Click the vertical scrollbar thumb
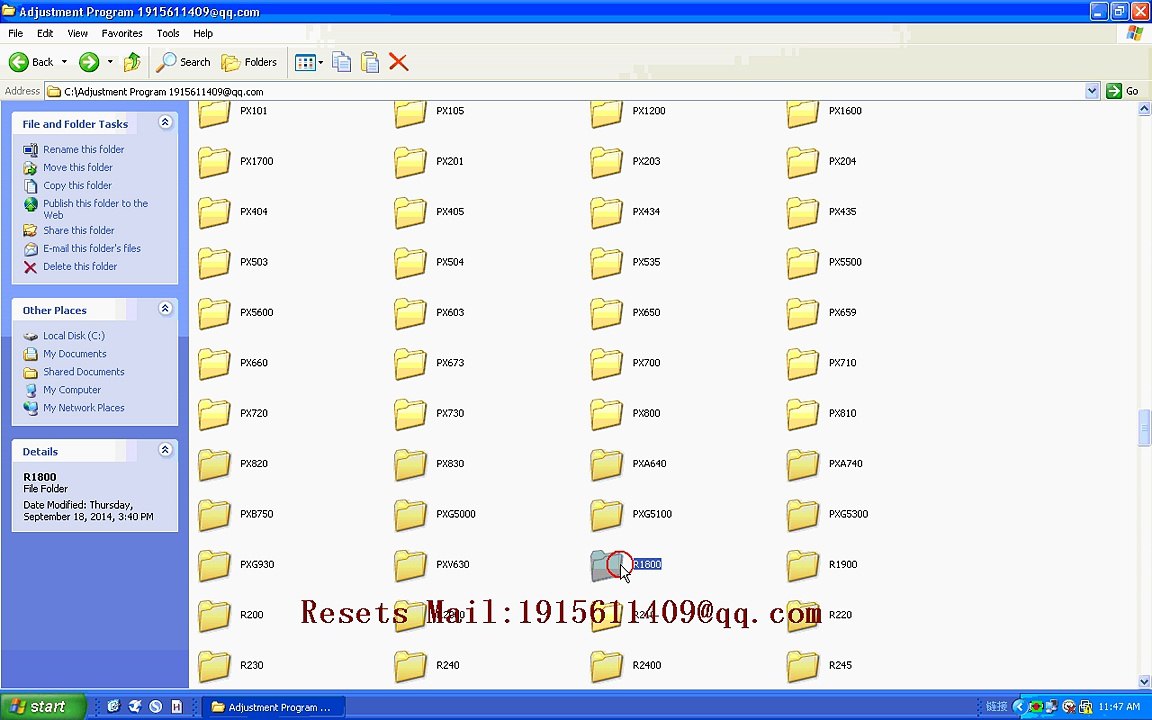Viewport: 1152px width, 720px height. 1144,428
